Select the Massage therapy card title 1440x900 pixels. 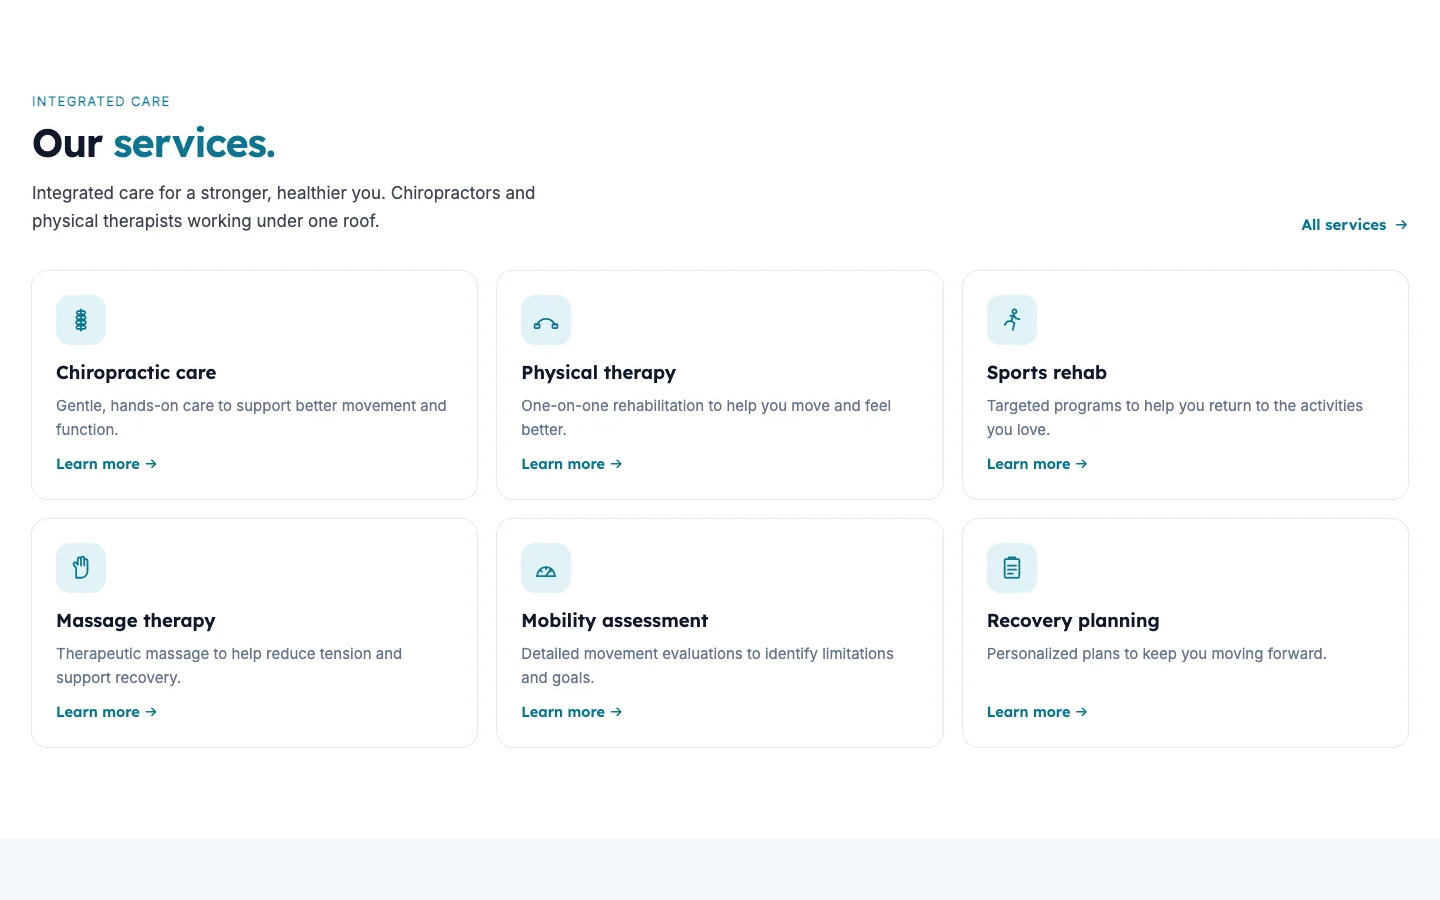point(136,621)
